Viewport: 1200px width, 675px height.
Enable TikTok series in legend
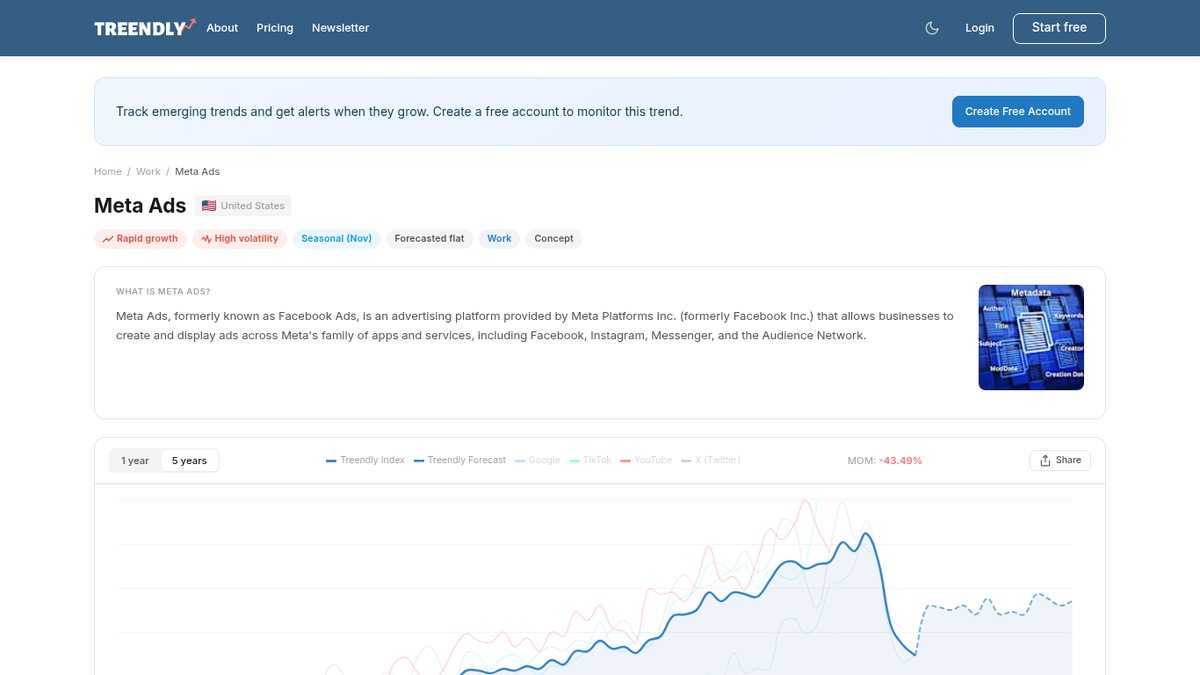(x=590, y=460)
